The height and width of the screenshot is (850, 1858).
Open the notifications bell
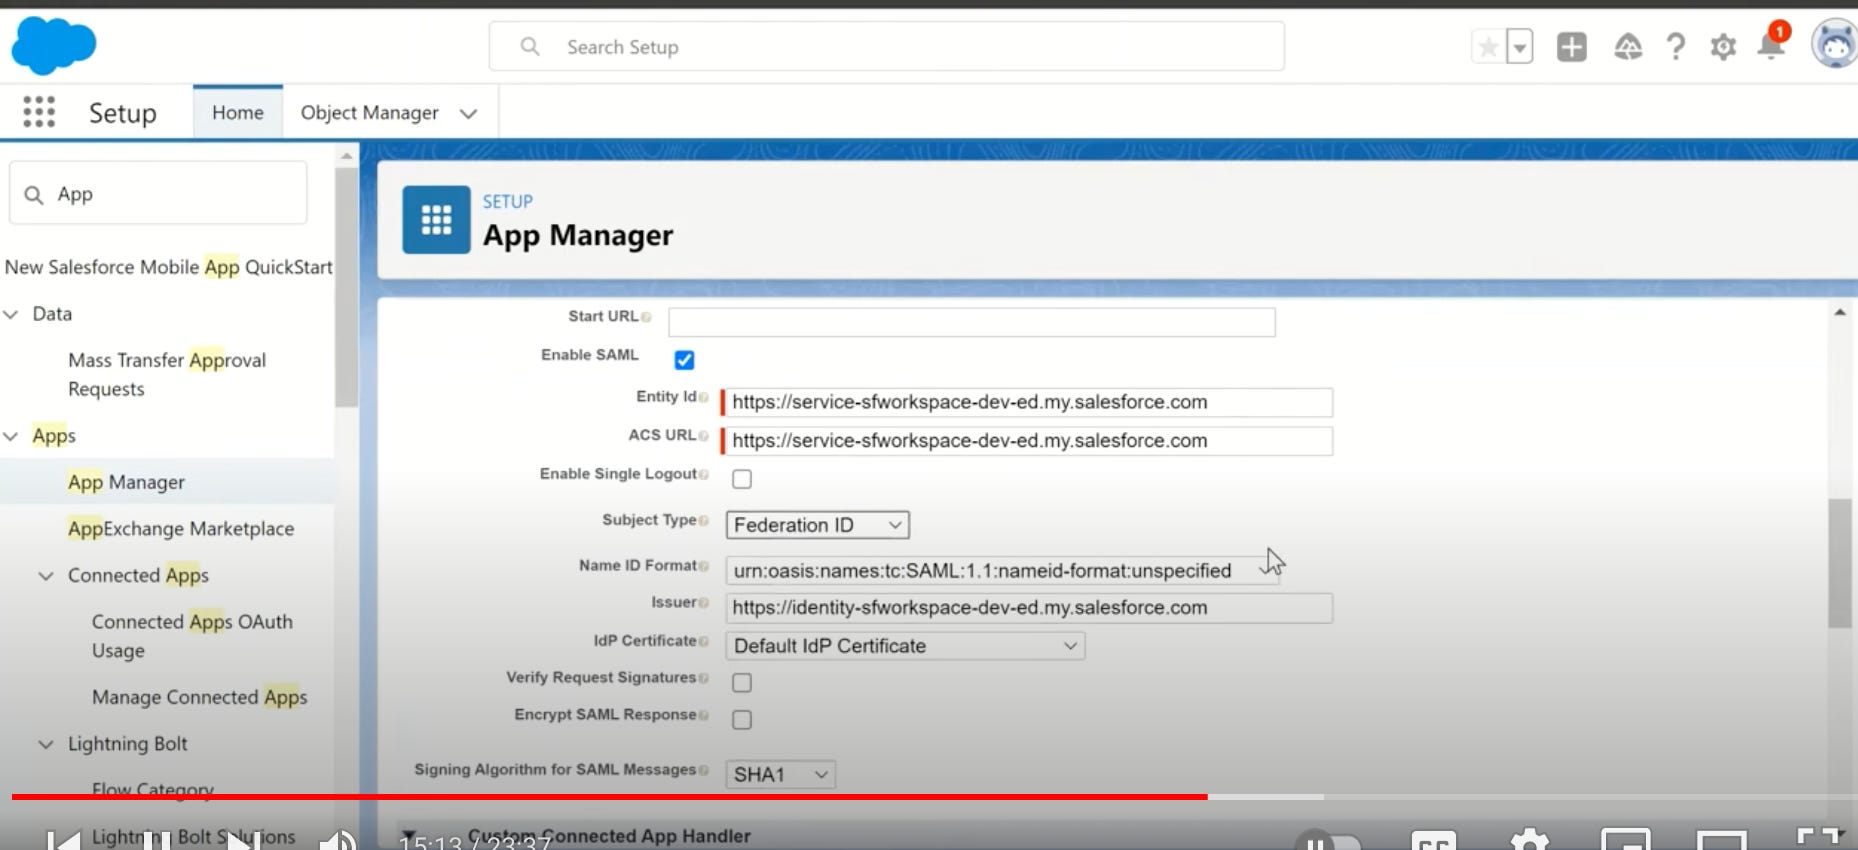1771,45
